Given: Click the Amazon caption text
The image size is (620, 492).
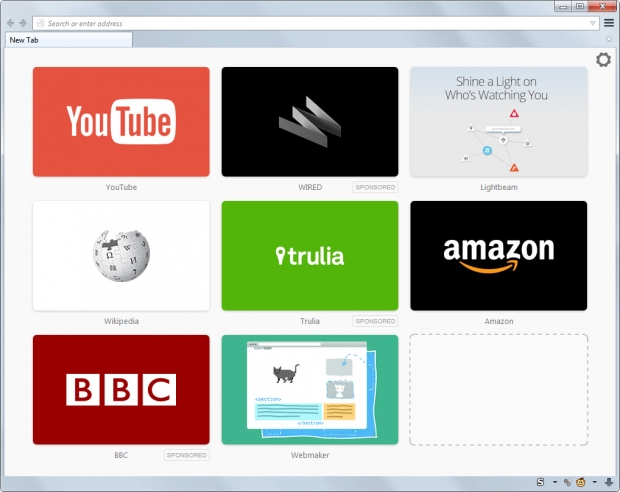Looking at the screenshot, I should click(499, 321).
